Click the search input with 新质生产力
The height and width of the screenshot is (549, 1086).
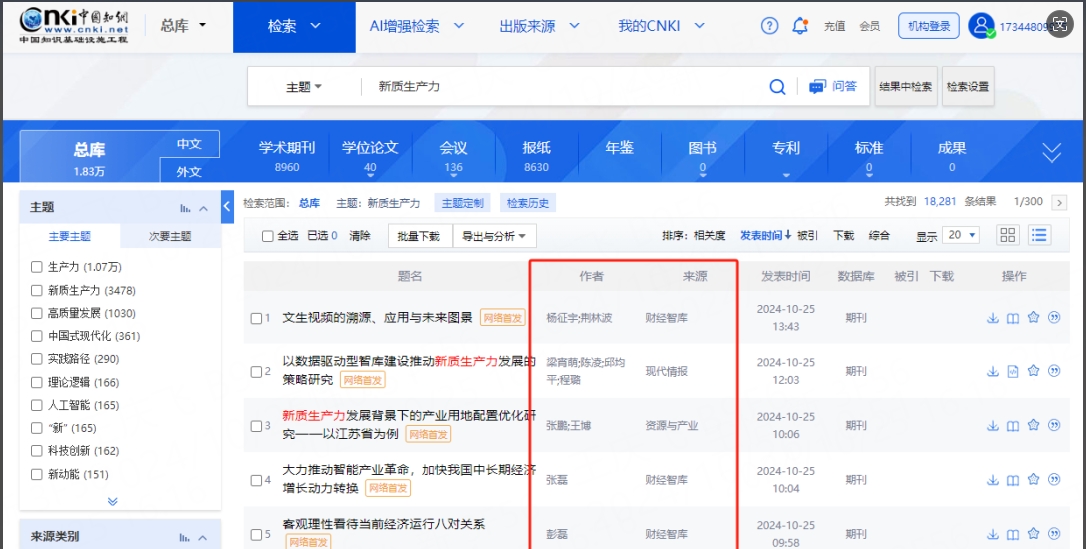(561, 87)
